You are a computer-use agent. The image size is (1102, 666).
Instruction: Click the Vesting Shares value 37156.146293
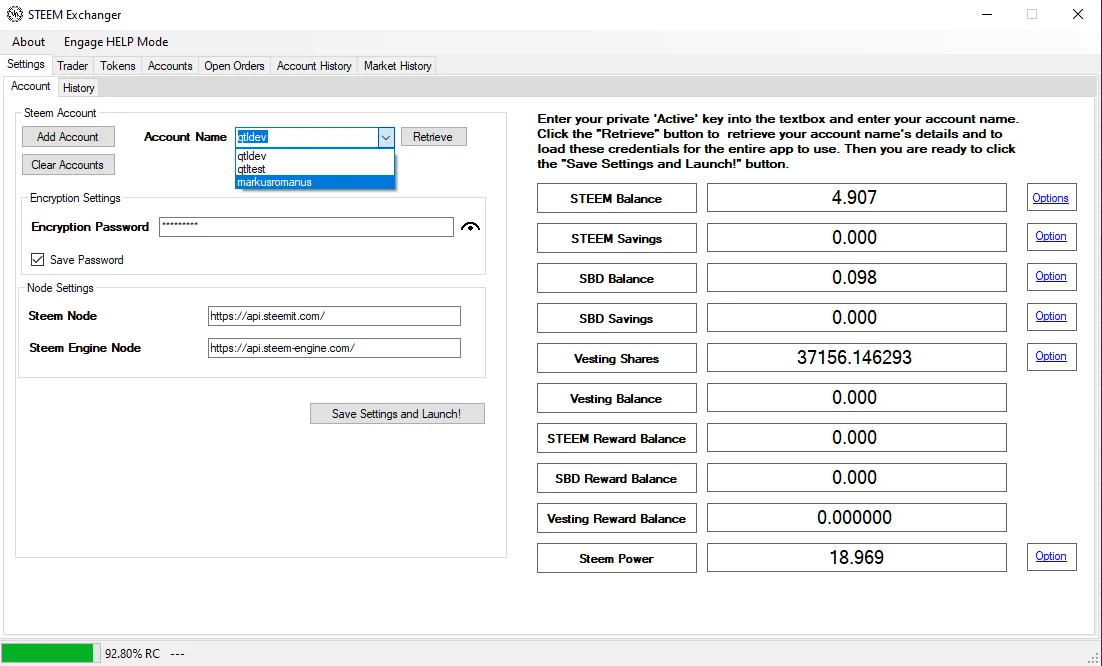tap(856, 358)
